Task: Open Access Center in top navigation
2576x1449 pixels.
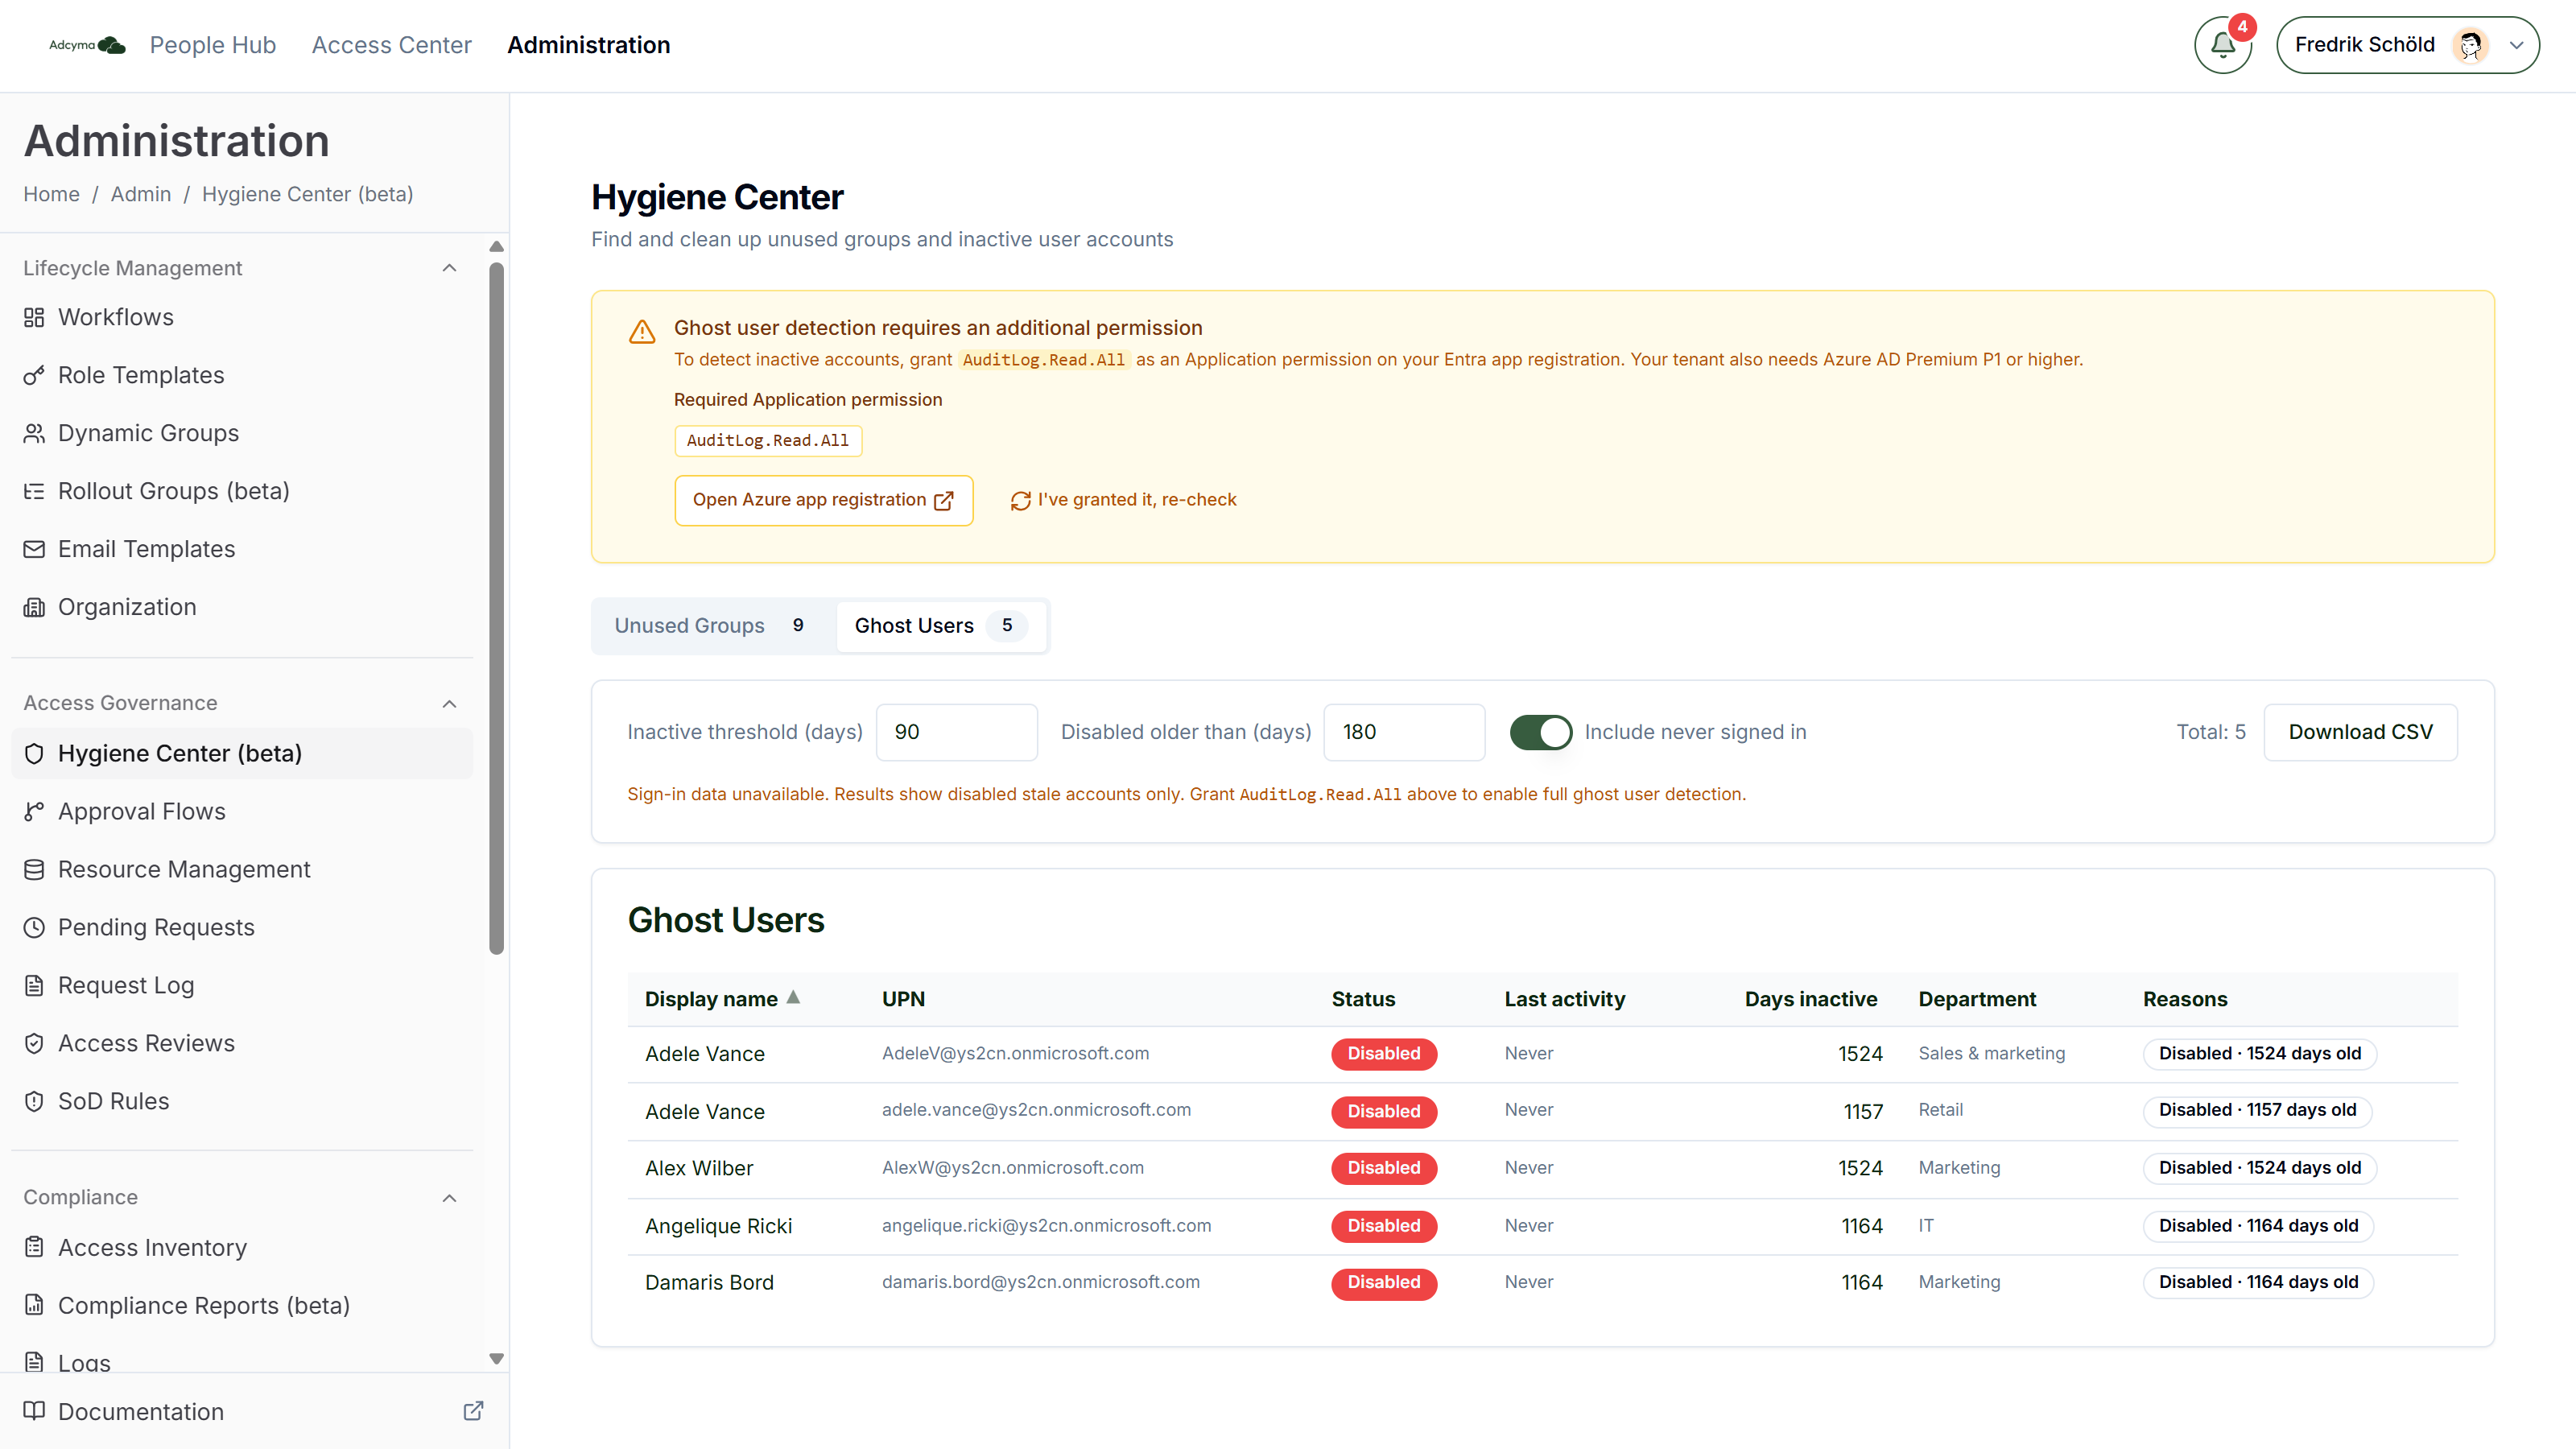Action: click(391, 45)
